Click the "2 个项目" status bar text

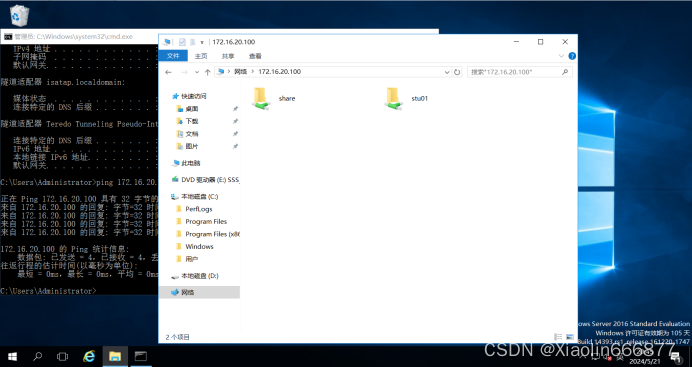click(177, 337)
